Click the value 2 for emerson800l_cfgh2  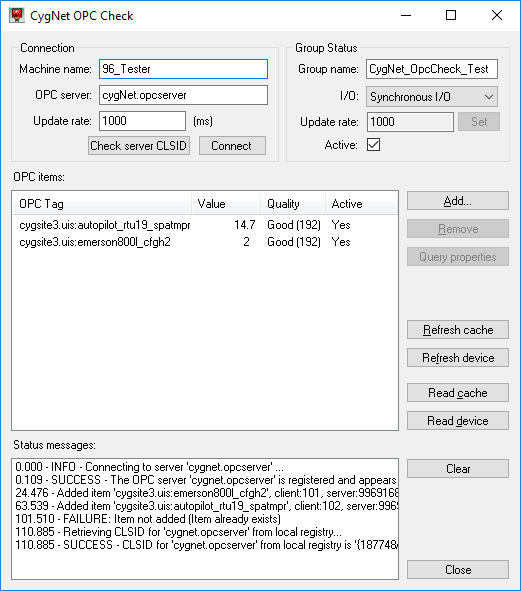pyautogui.click(x=246, y=242)
